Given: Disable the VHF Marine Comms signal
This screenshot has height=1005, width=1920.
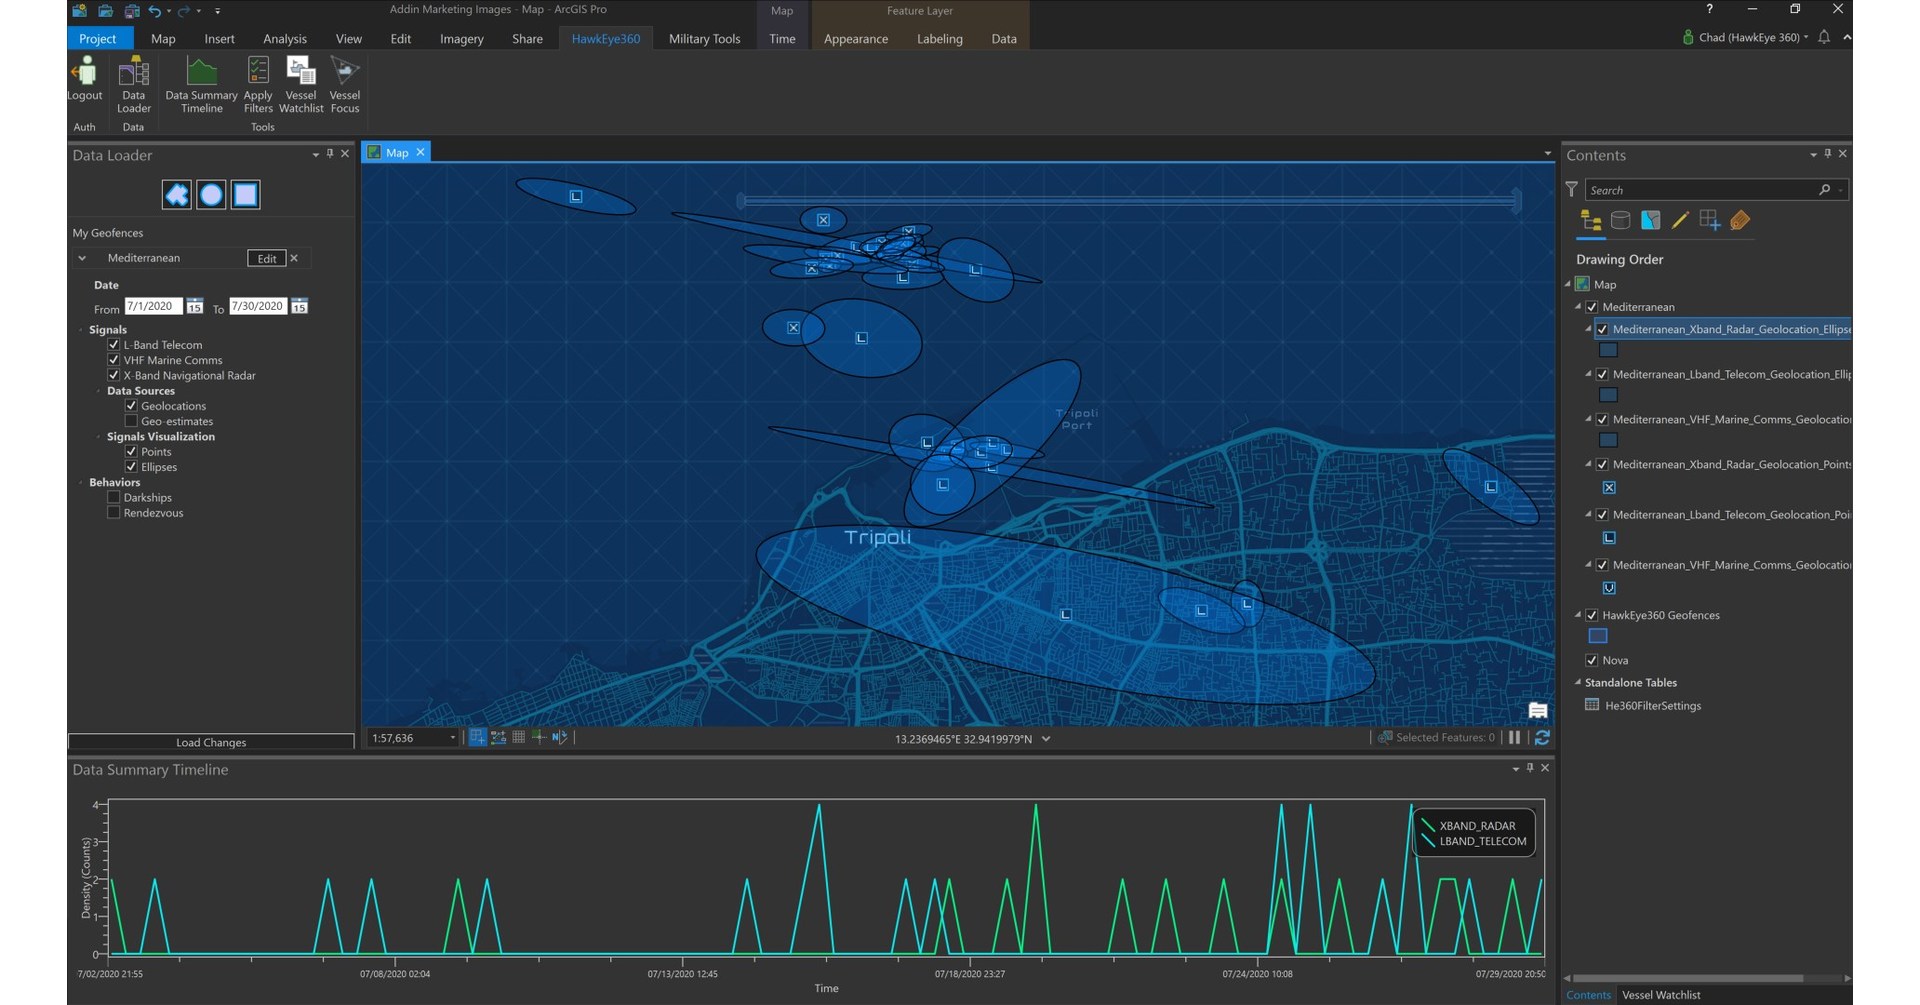Looking at the screenshot, I should click(114, 359).
